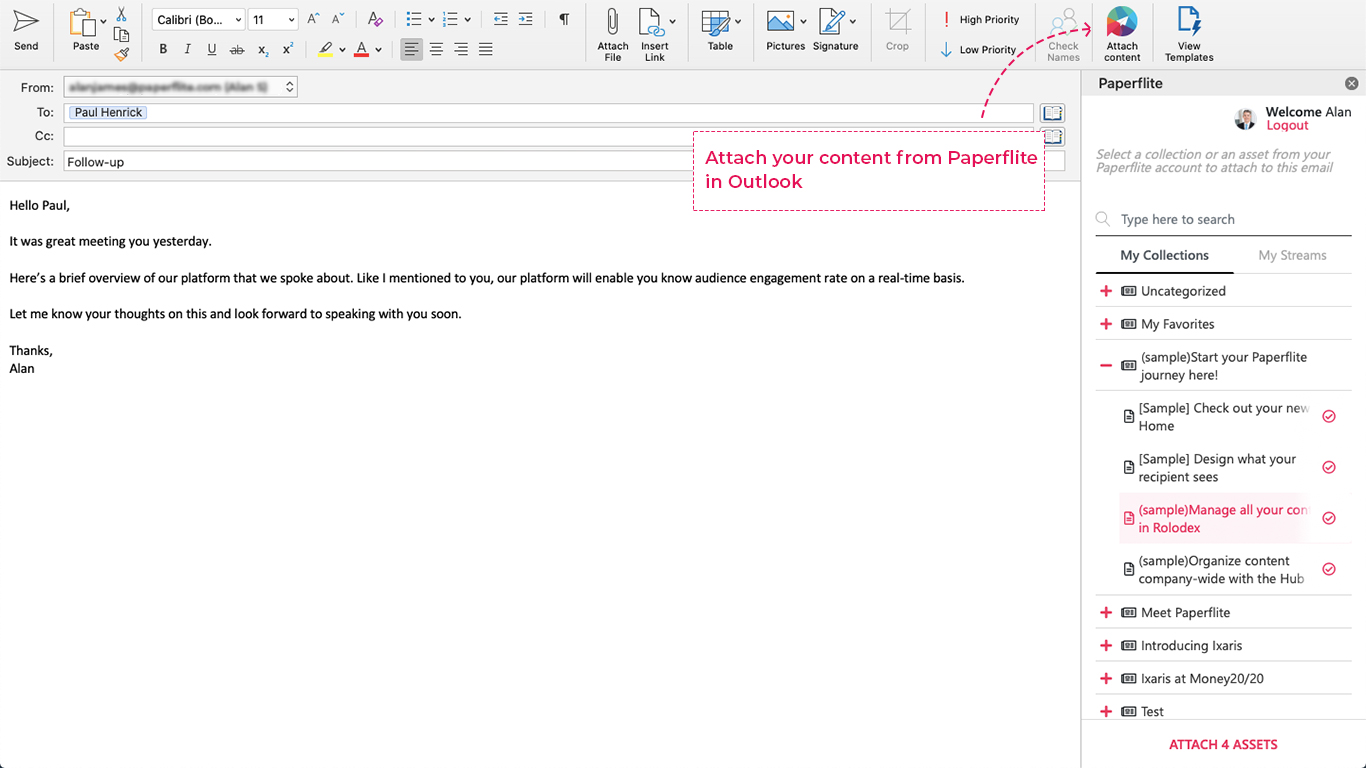Open numbered list style dropdown arrow
This screenshot has height=768, width=1366.
[467, 20]
